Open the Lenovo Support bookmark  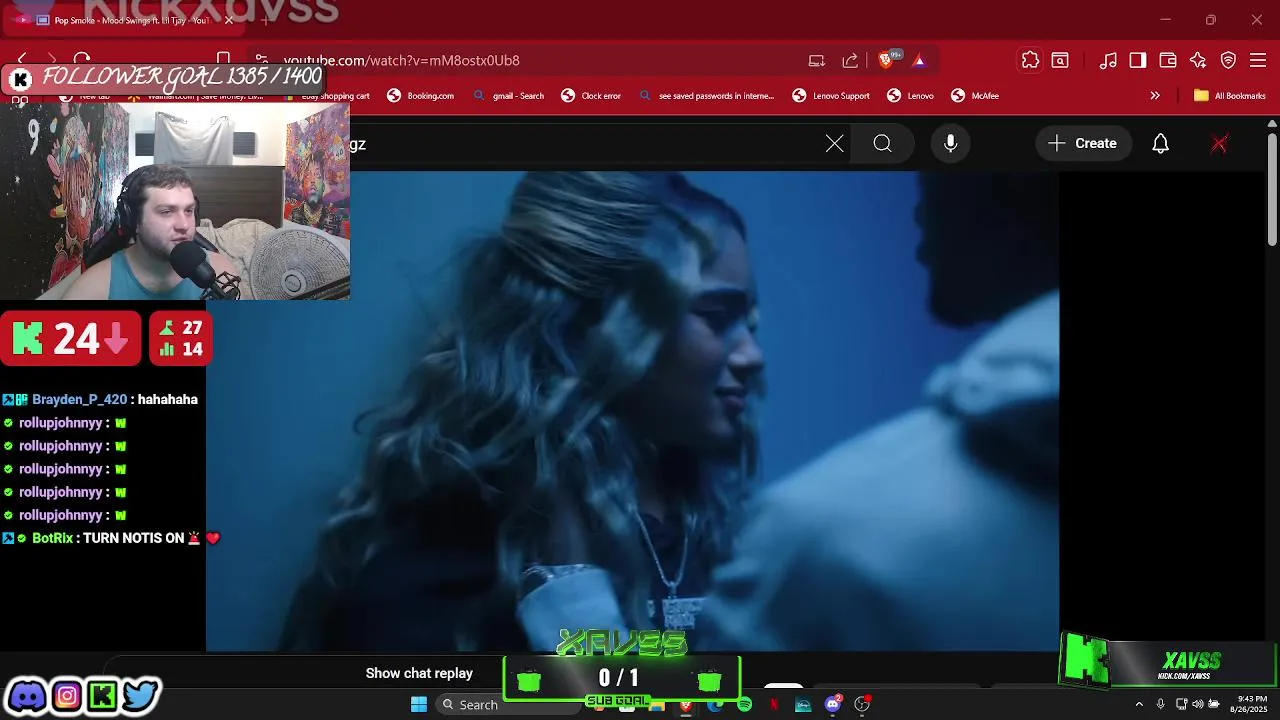tap(831, 96)
